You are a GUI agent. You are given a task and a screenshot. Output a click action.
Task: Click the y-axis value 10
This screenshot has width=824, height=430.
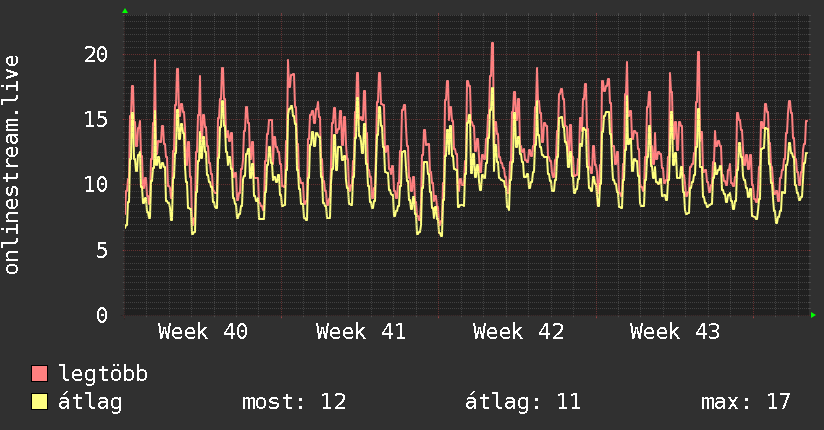[96, 185]
